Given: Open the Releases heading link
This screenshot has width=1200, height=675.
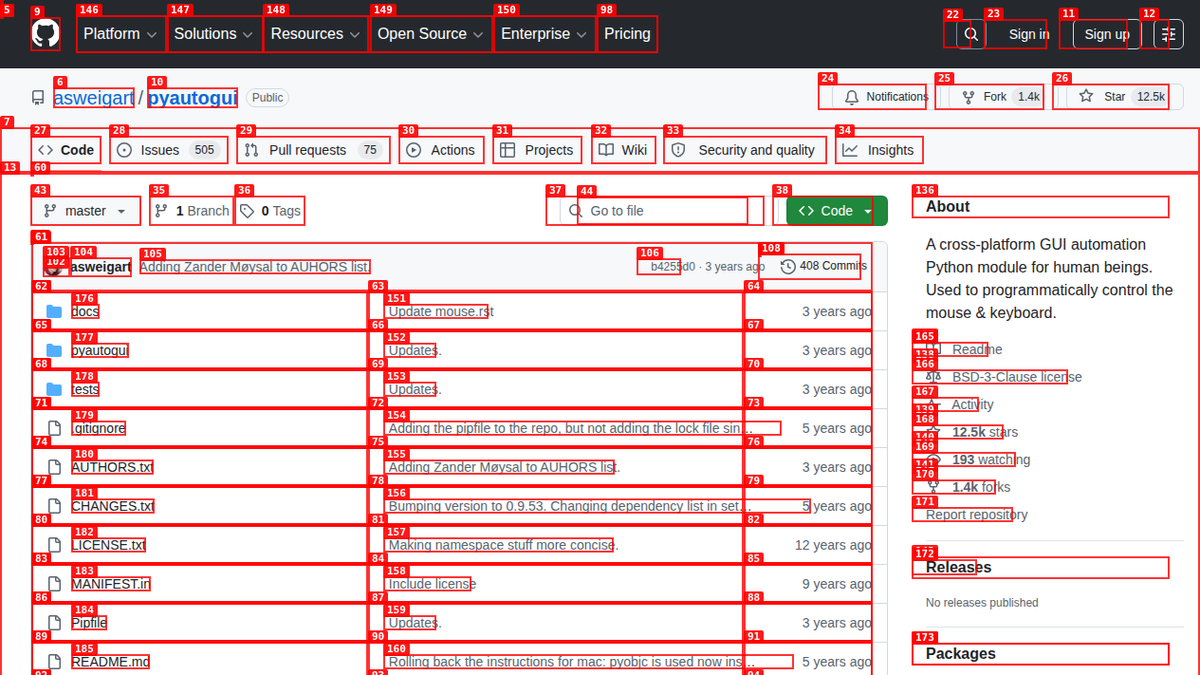Looking at the screenshot, I should tap(958, 568).
